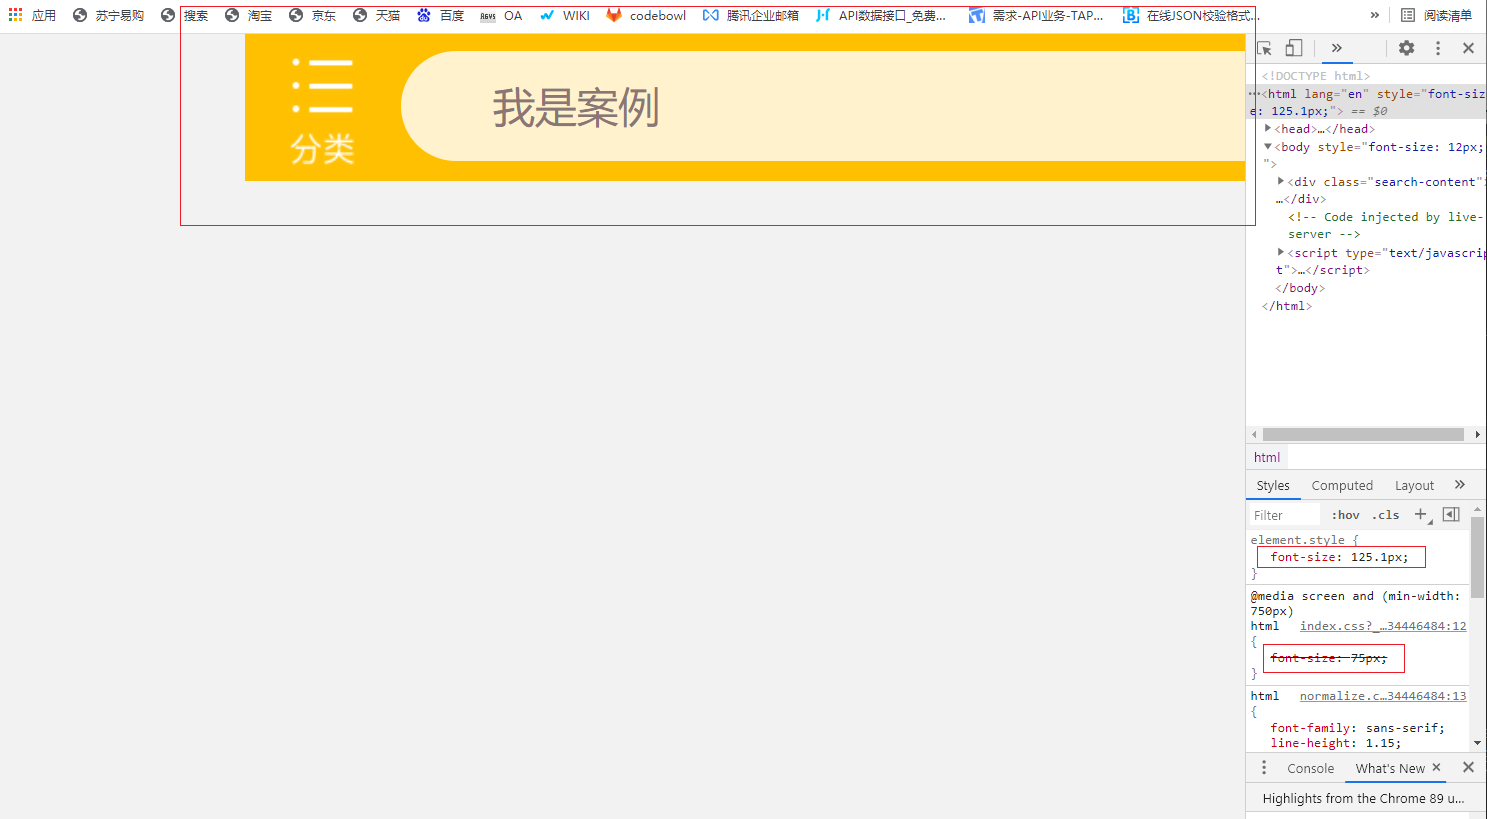Expand the script element node
The width and height of the screenshot is (1487, 819).
point(1281,253)
